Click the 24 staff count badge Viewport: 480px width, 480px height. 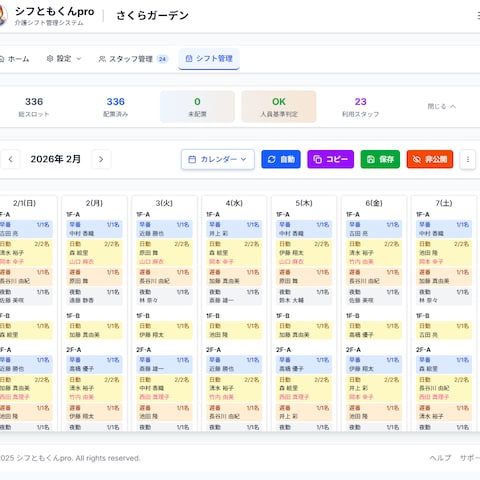pyautogui.click(x=162, y=59)
